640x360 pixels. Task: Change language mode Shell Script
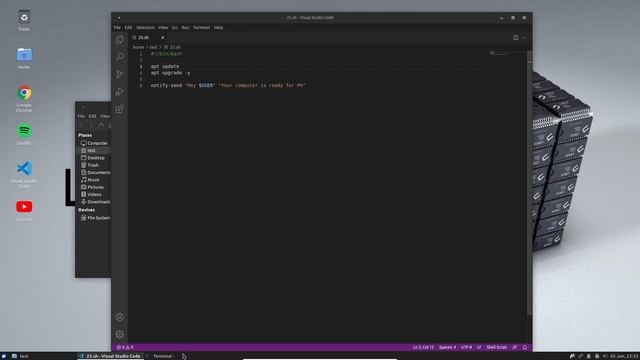pos(496,347)
